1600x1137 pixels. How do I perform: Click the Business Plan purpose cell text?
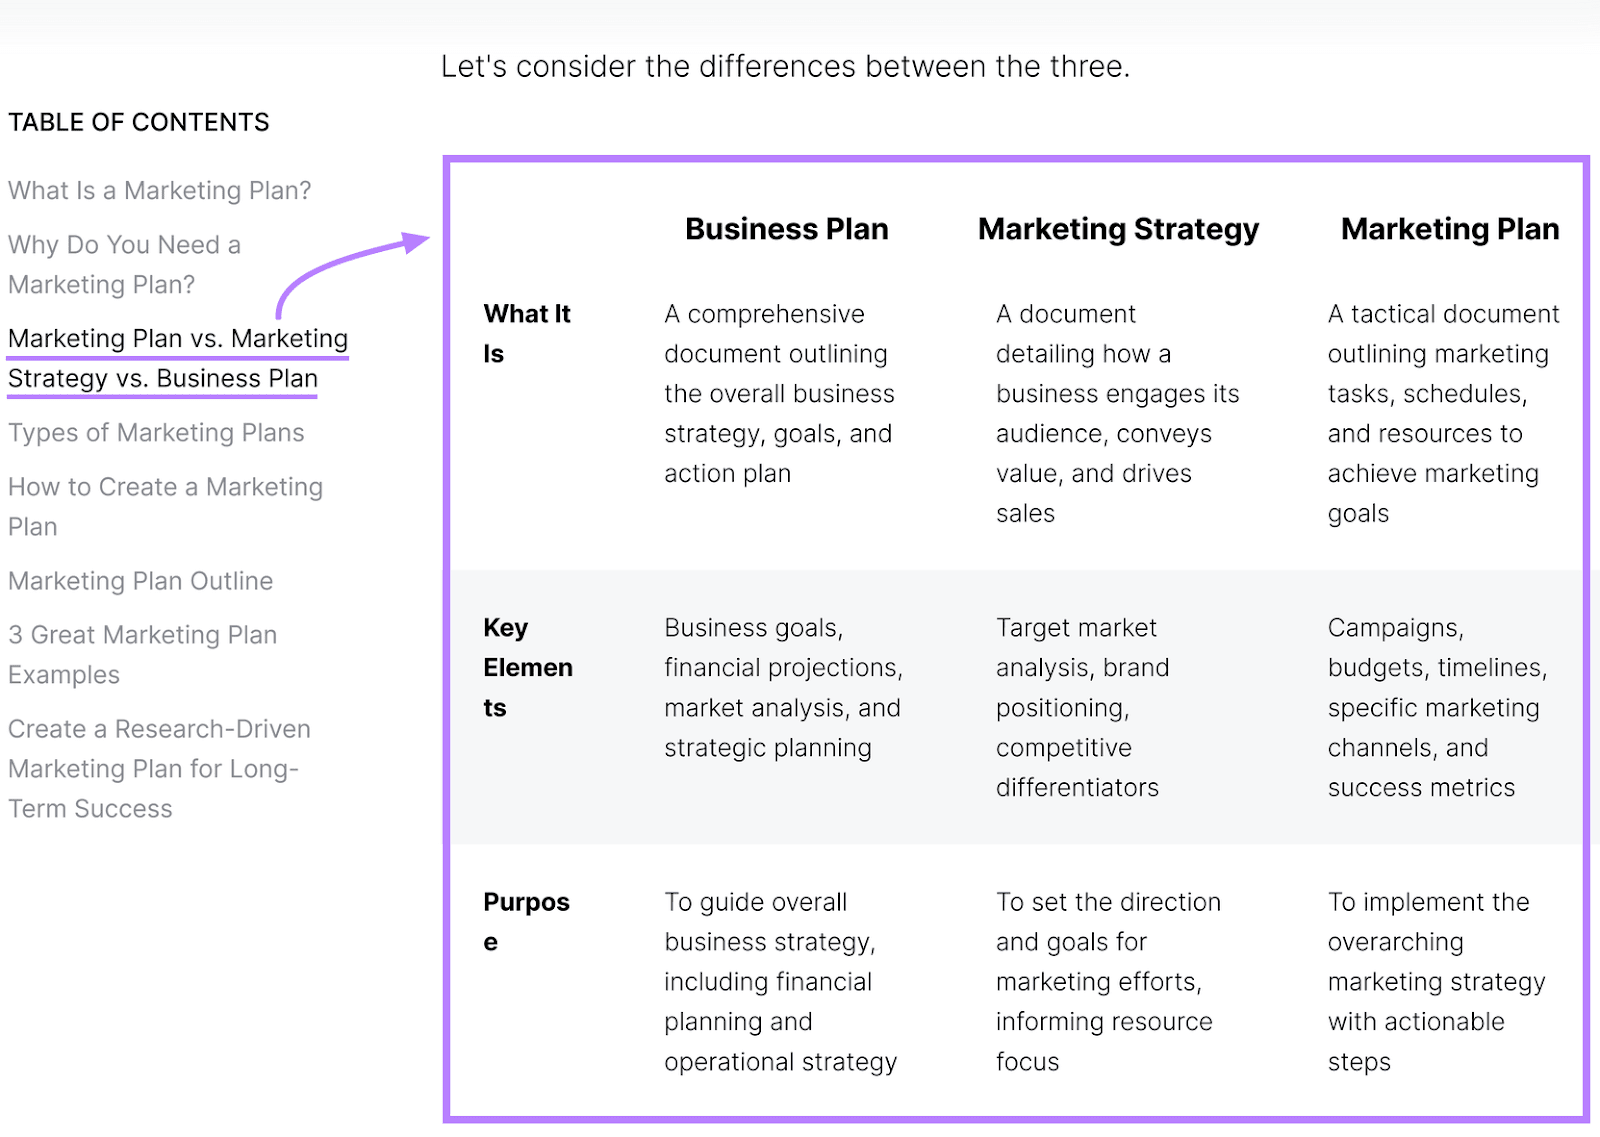(x=780, y=981)
